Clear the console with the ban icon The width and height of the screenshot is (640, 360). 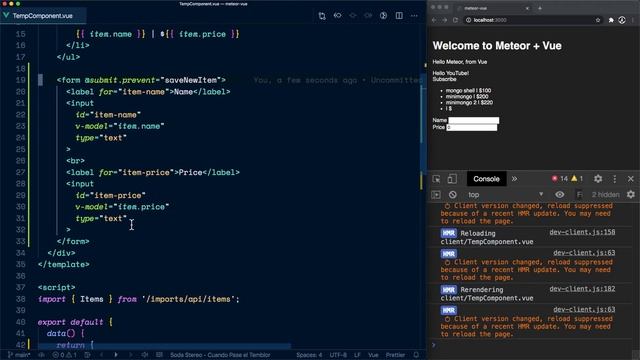452,195
